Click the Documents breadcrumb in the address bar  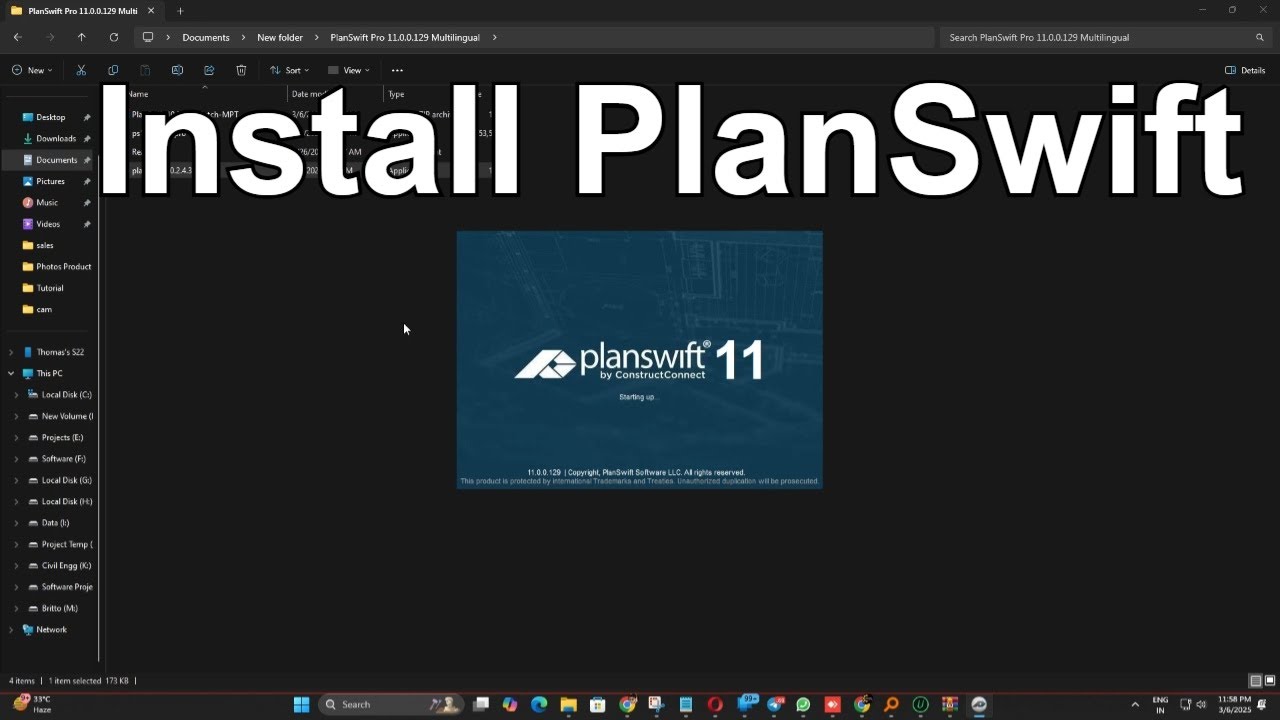point(206,37)
